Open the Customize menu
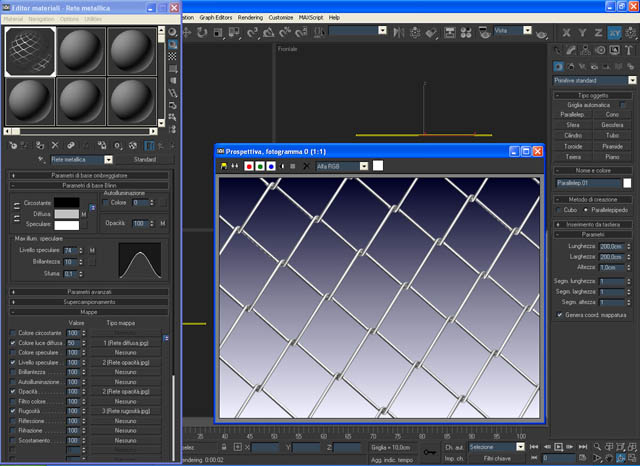The width and height of the screenshot is (640, 466). pyautogui.click(x=281, y=17)
